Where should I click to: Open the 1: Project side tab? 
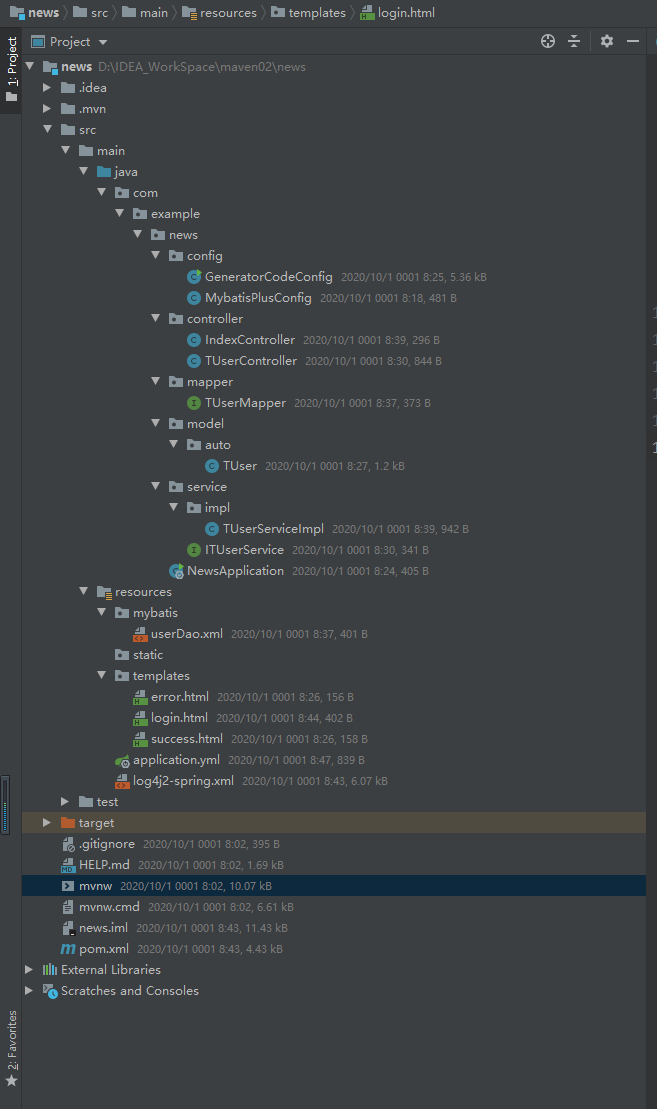coord(11,69)
